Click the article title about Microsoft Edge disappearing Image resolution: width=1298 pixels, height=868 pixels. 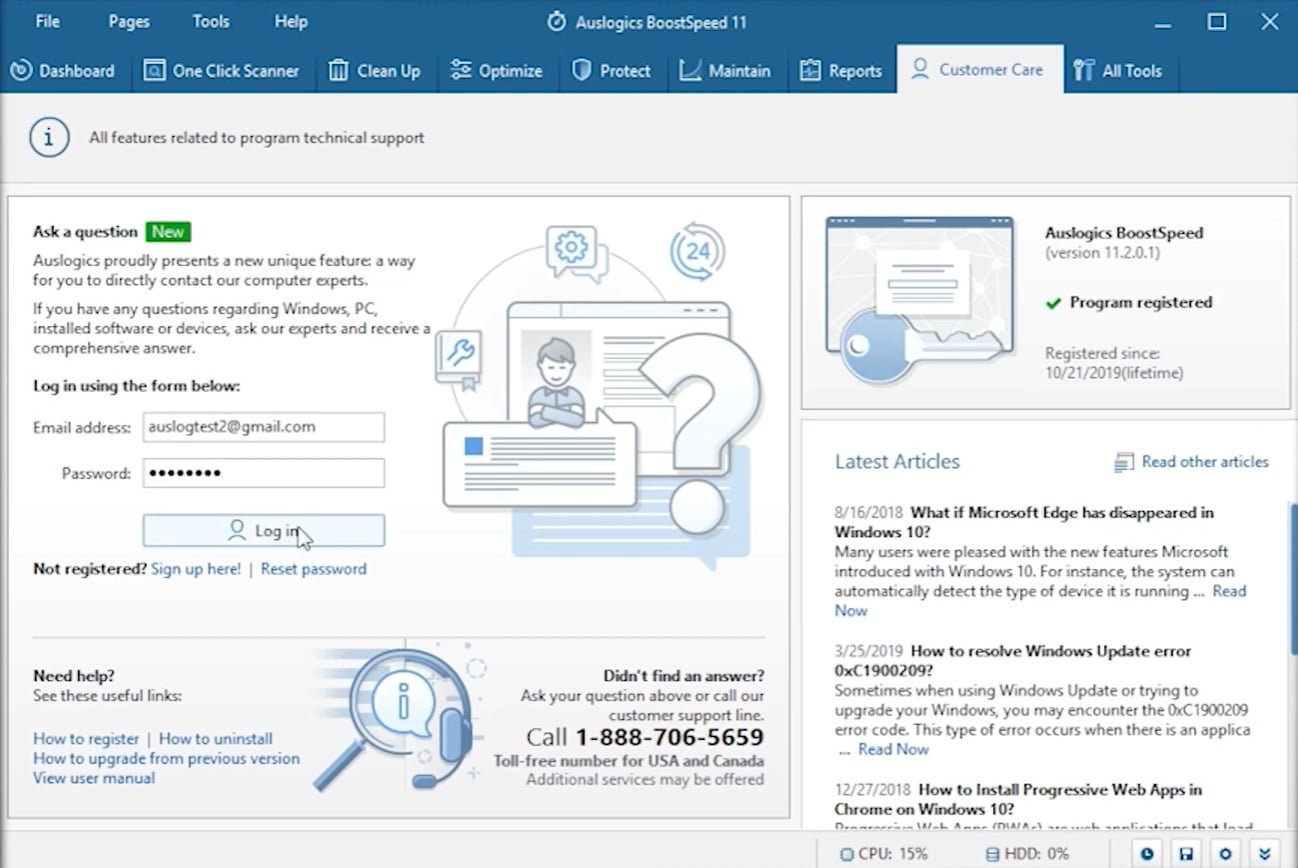click(1024, 522)
